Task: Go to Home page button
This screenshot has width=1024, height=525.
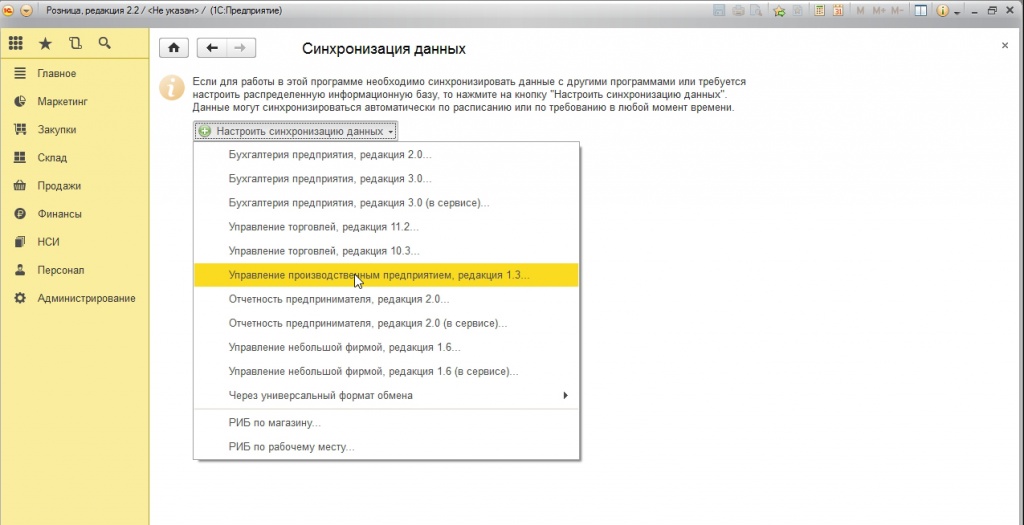Action: click(174, 48)
